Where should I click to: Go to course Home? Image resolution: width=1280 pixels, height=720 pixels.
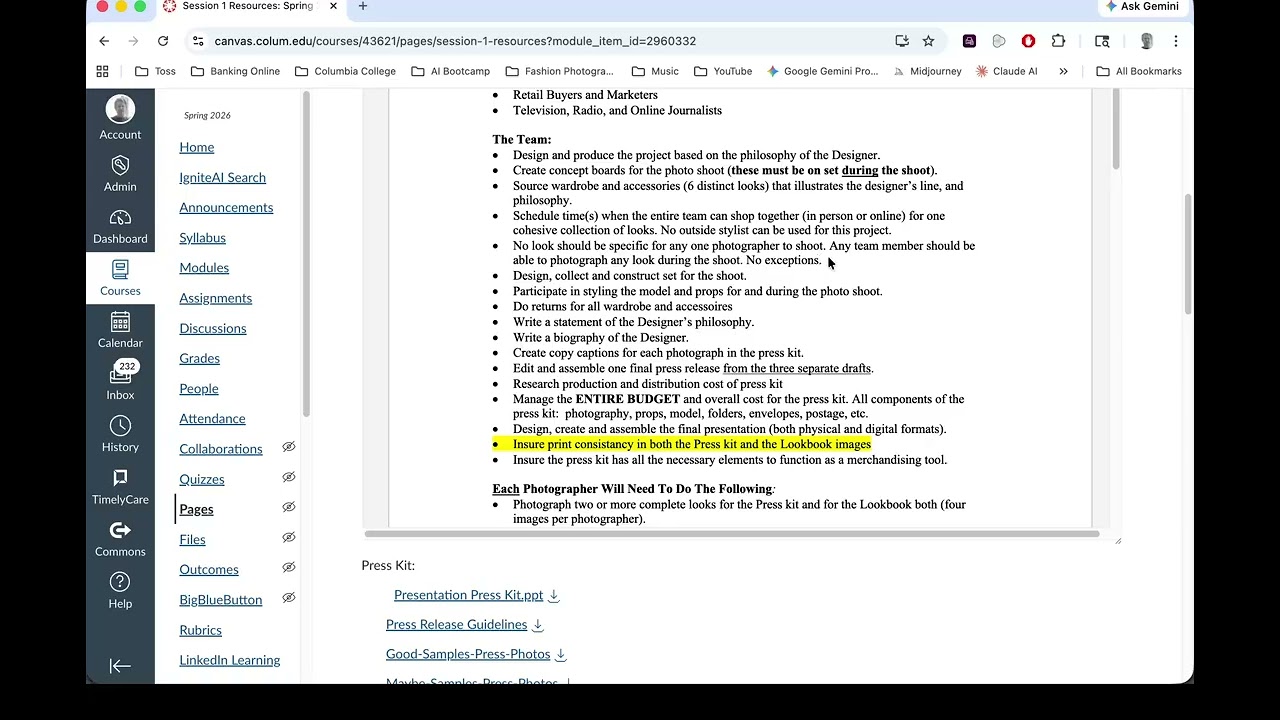coord(197,147)
